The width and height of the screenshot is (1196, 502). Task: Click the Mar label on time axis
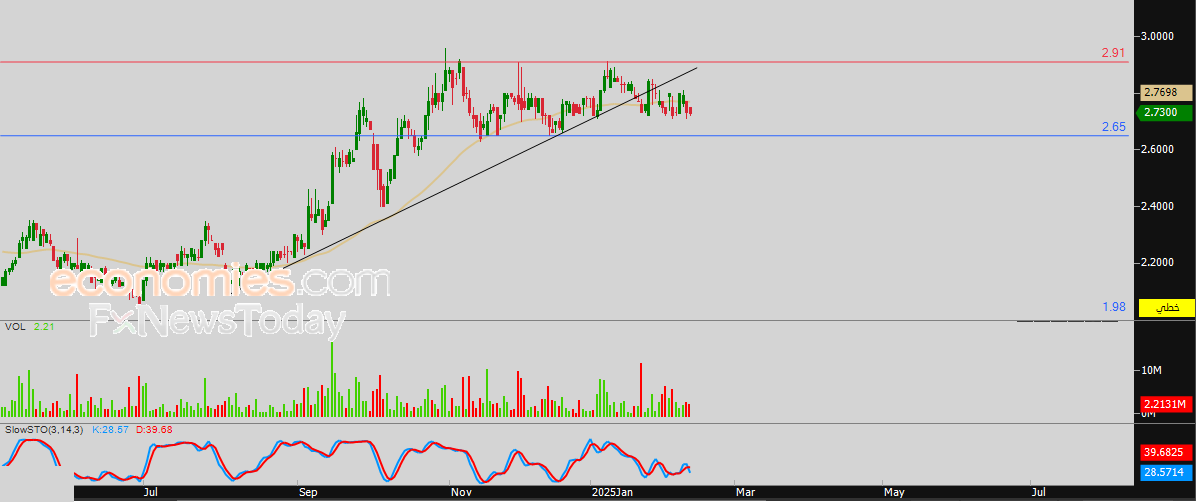[744, 493]
